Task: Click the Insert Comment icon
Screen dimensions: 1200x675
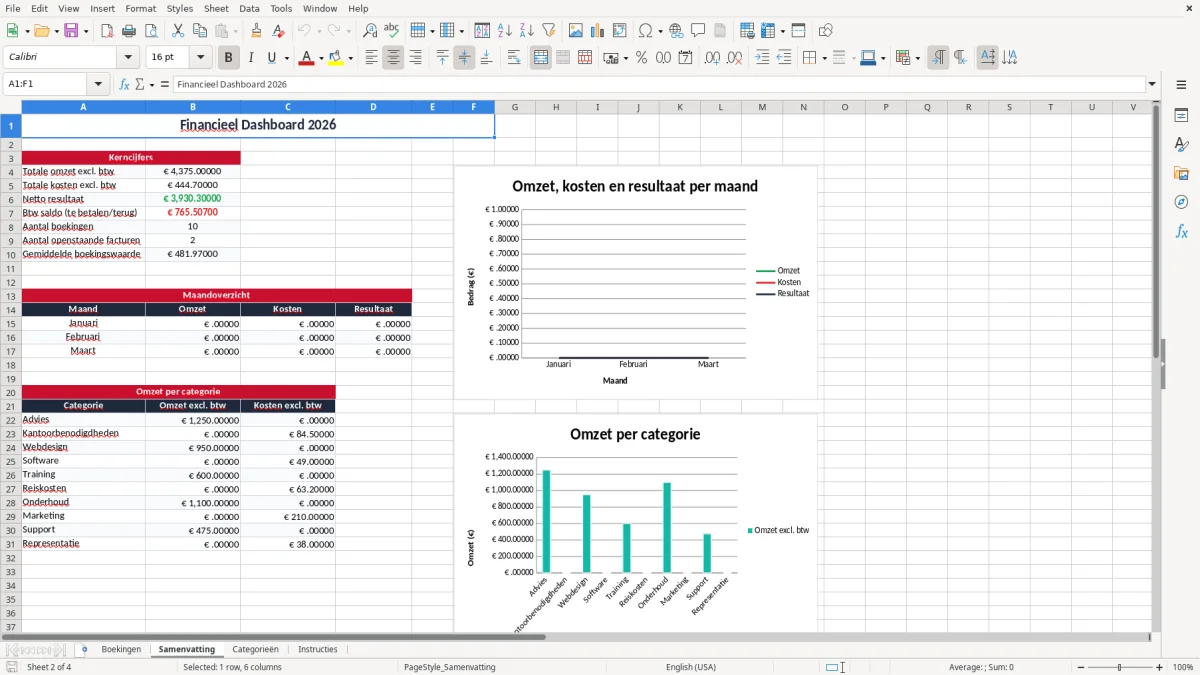Action: pos(698,31)
